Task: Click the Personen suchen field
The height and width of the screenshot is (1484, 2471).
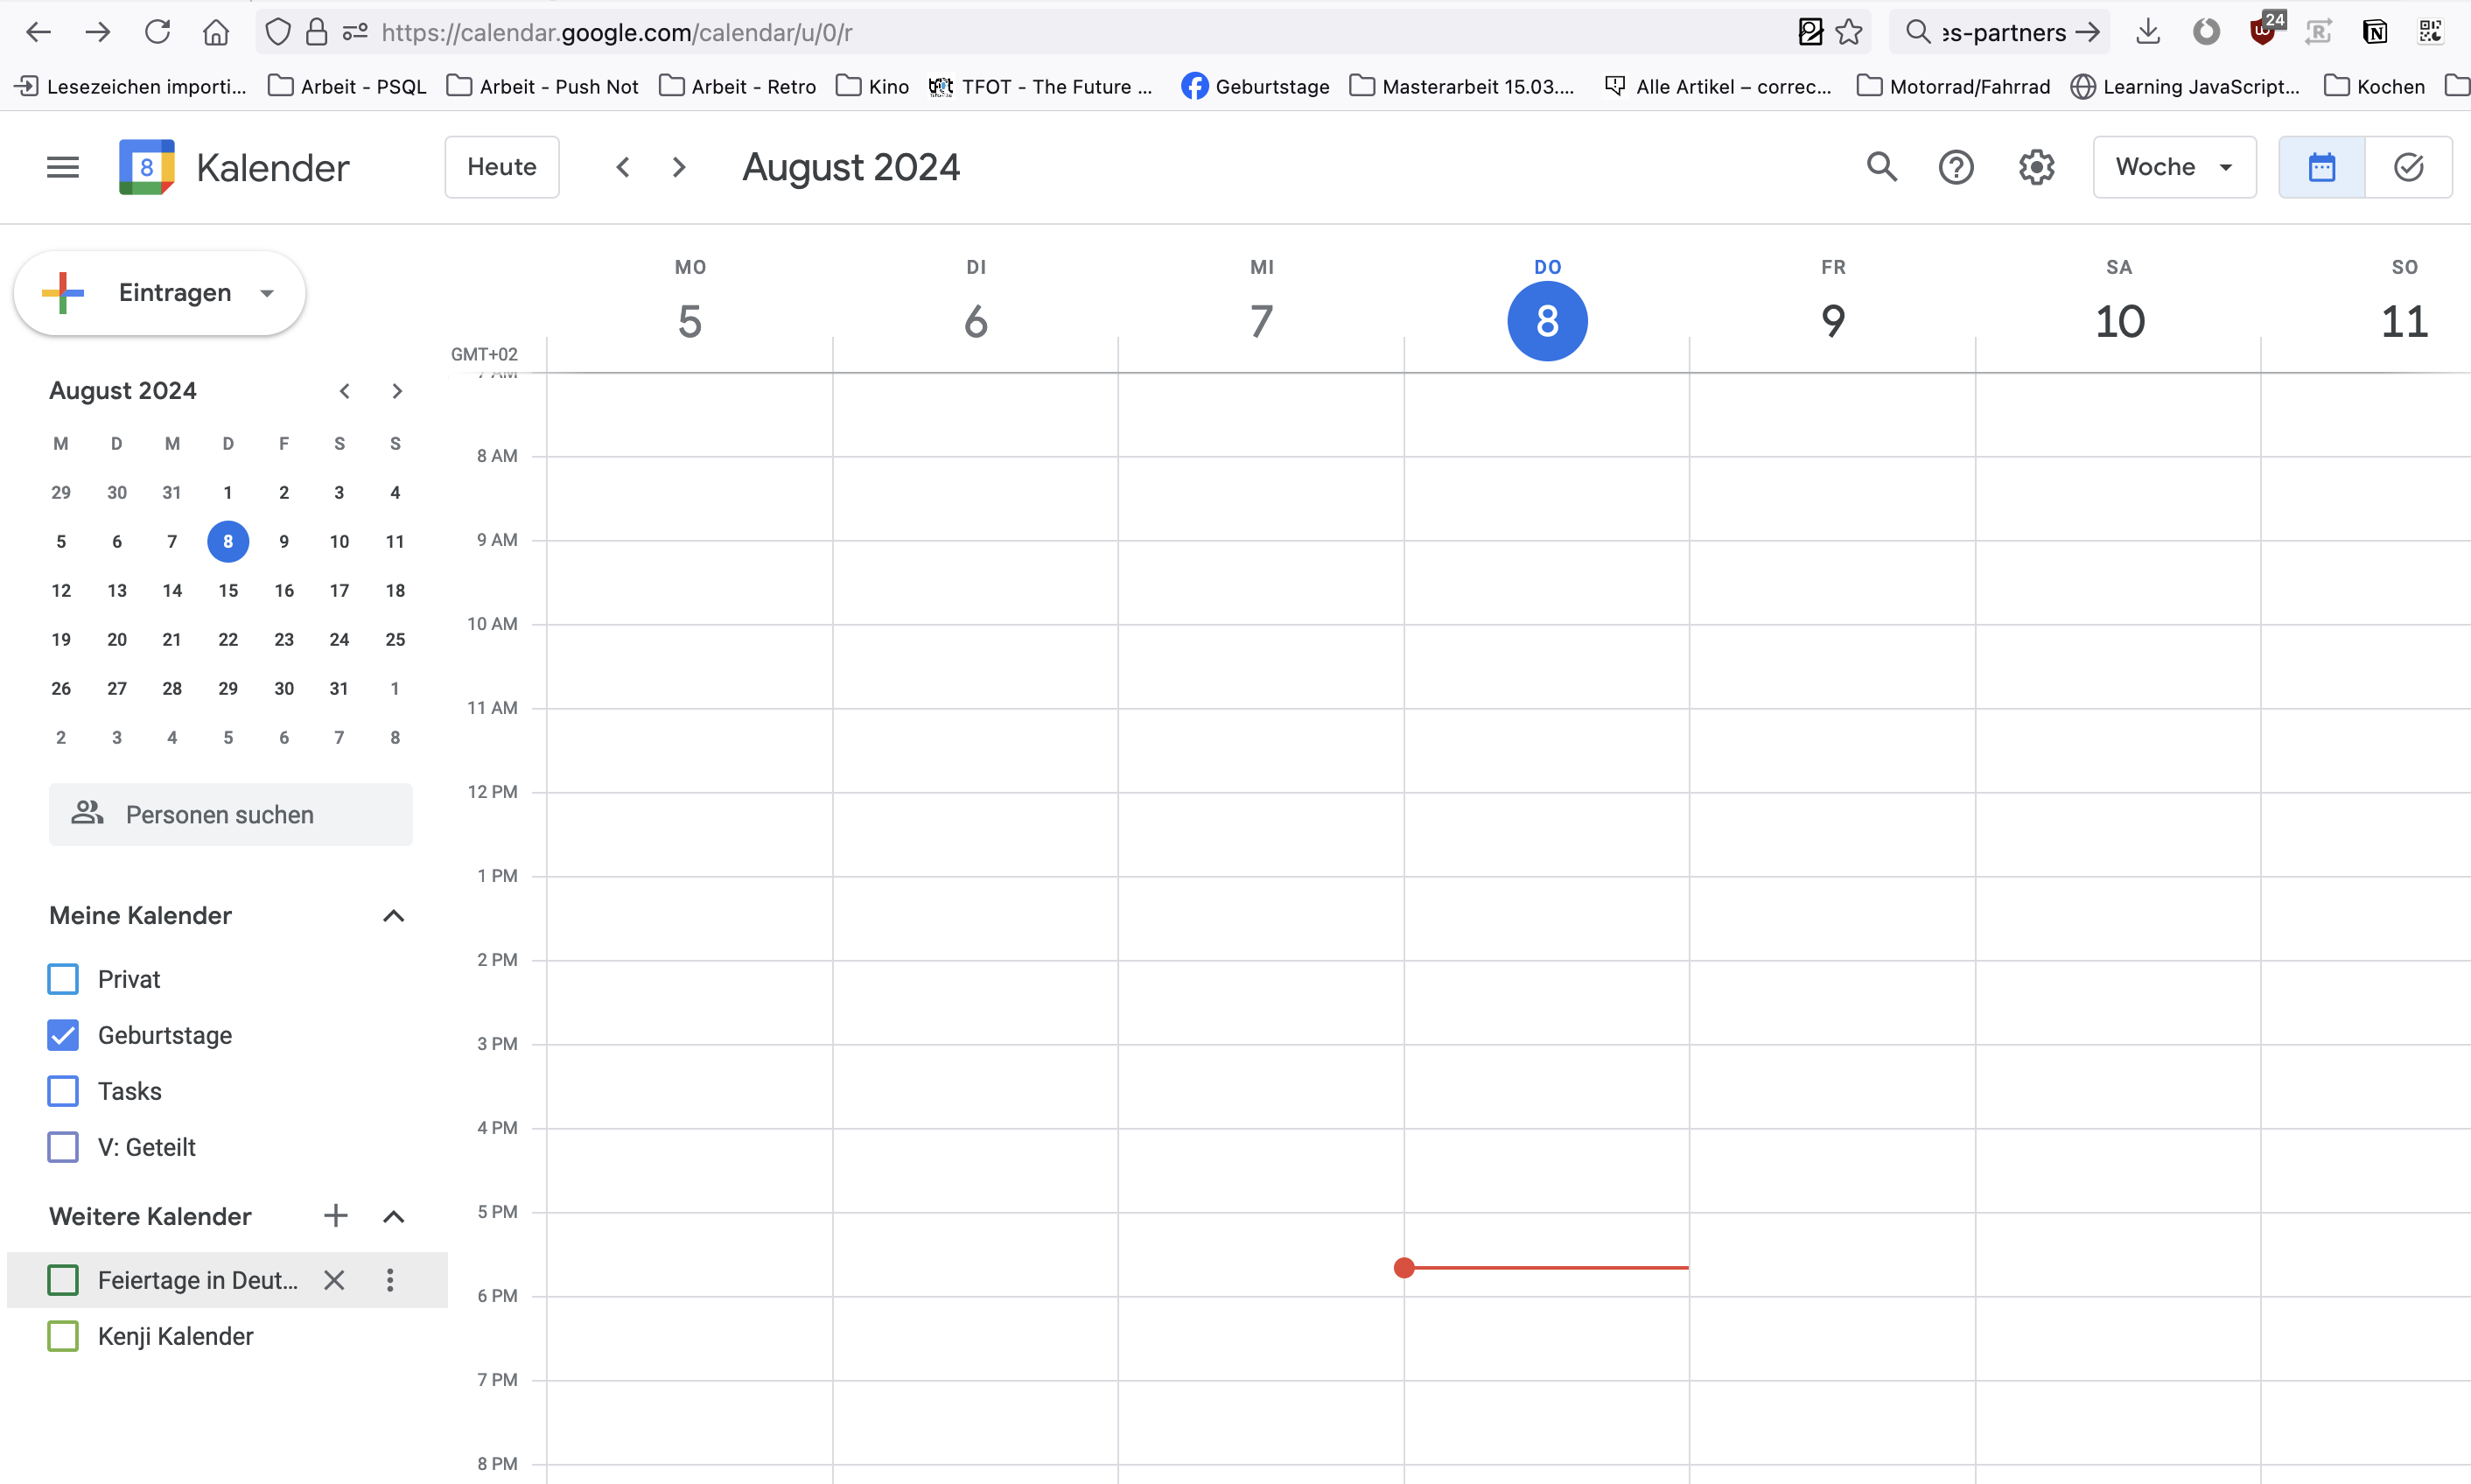Action: point(231,815)
